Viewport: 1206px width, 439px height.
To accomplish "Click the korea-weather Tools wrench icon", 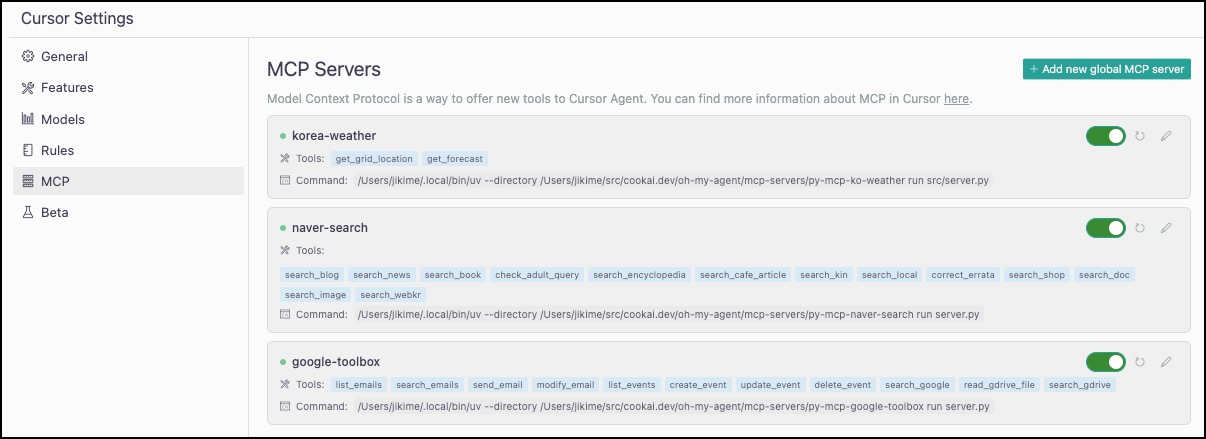I will [284, 158].
